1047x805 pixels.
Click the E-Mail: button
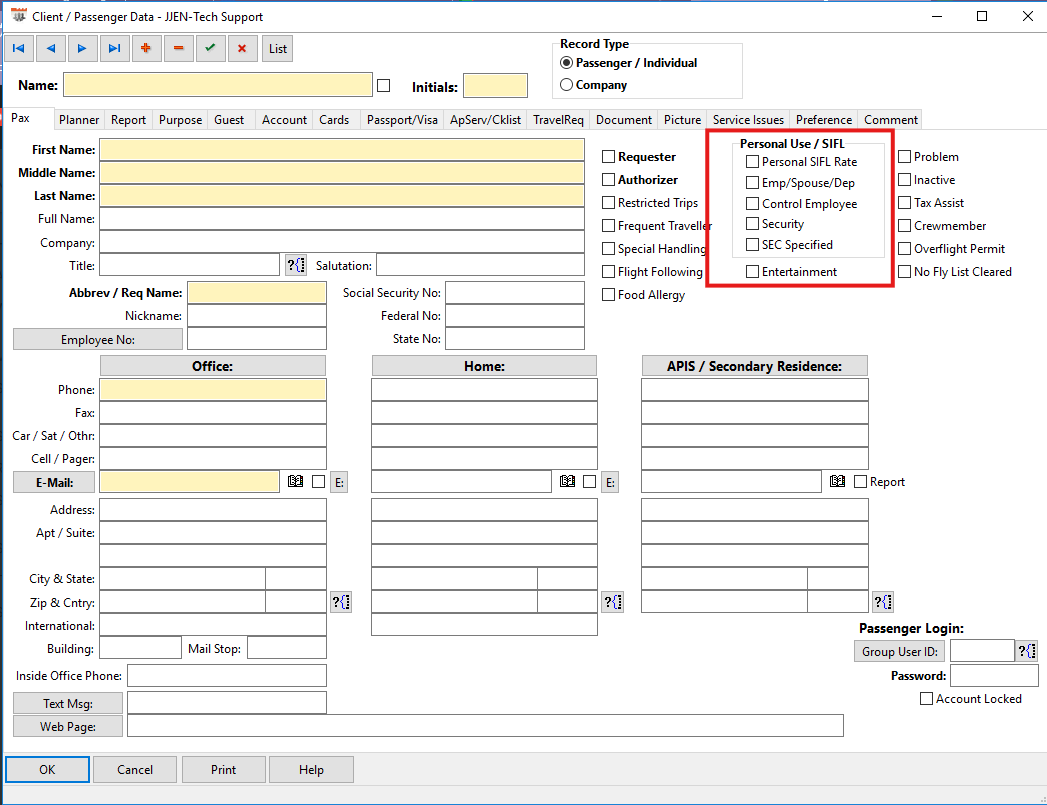coord(54,482)
